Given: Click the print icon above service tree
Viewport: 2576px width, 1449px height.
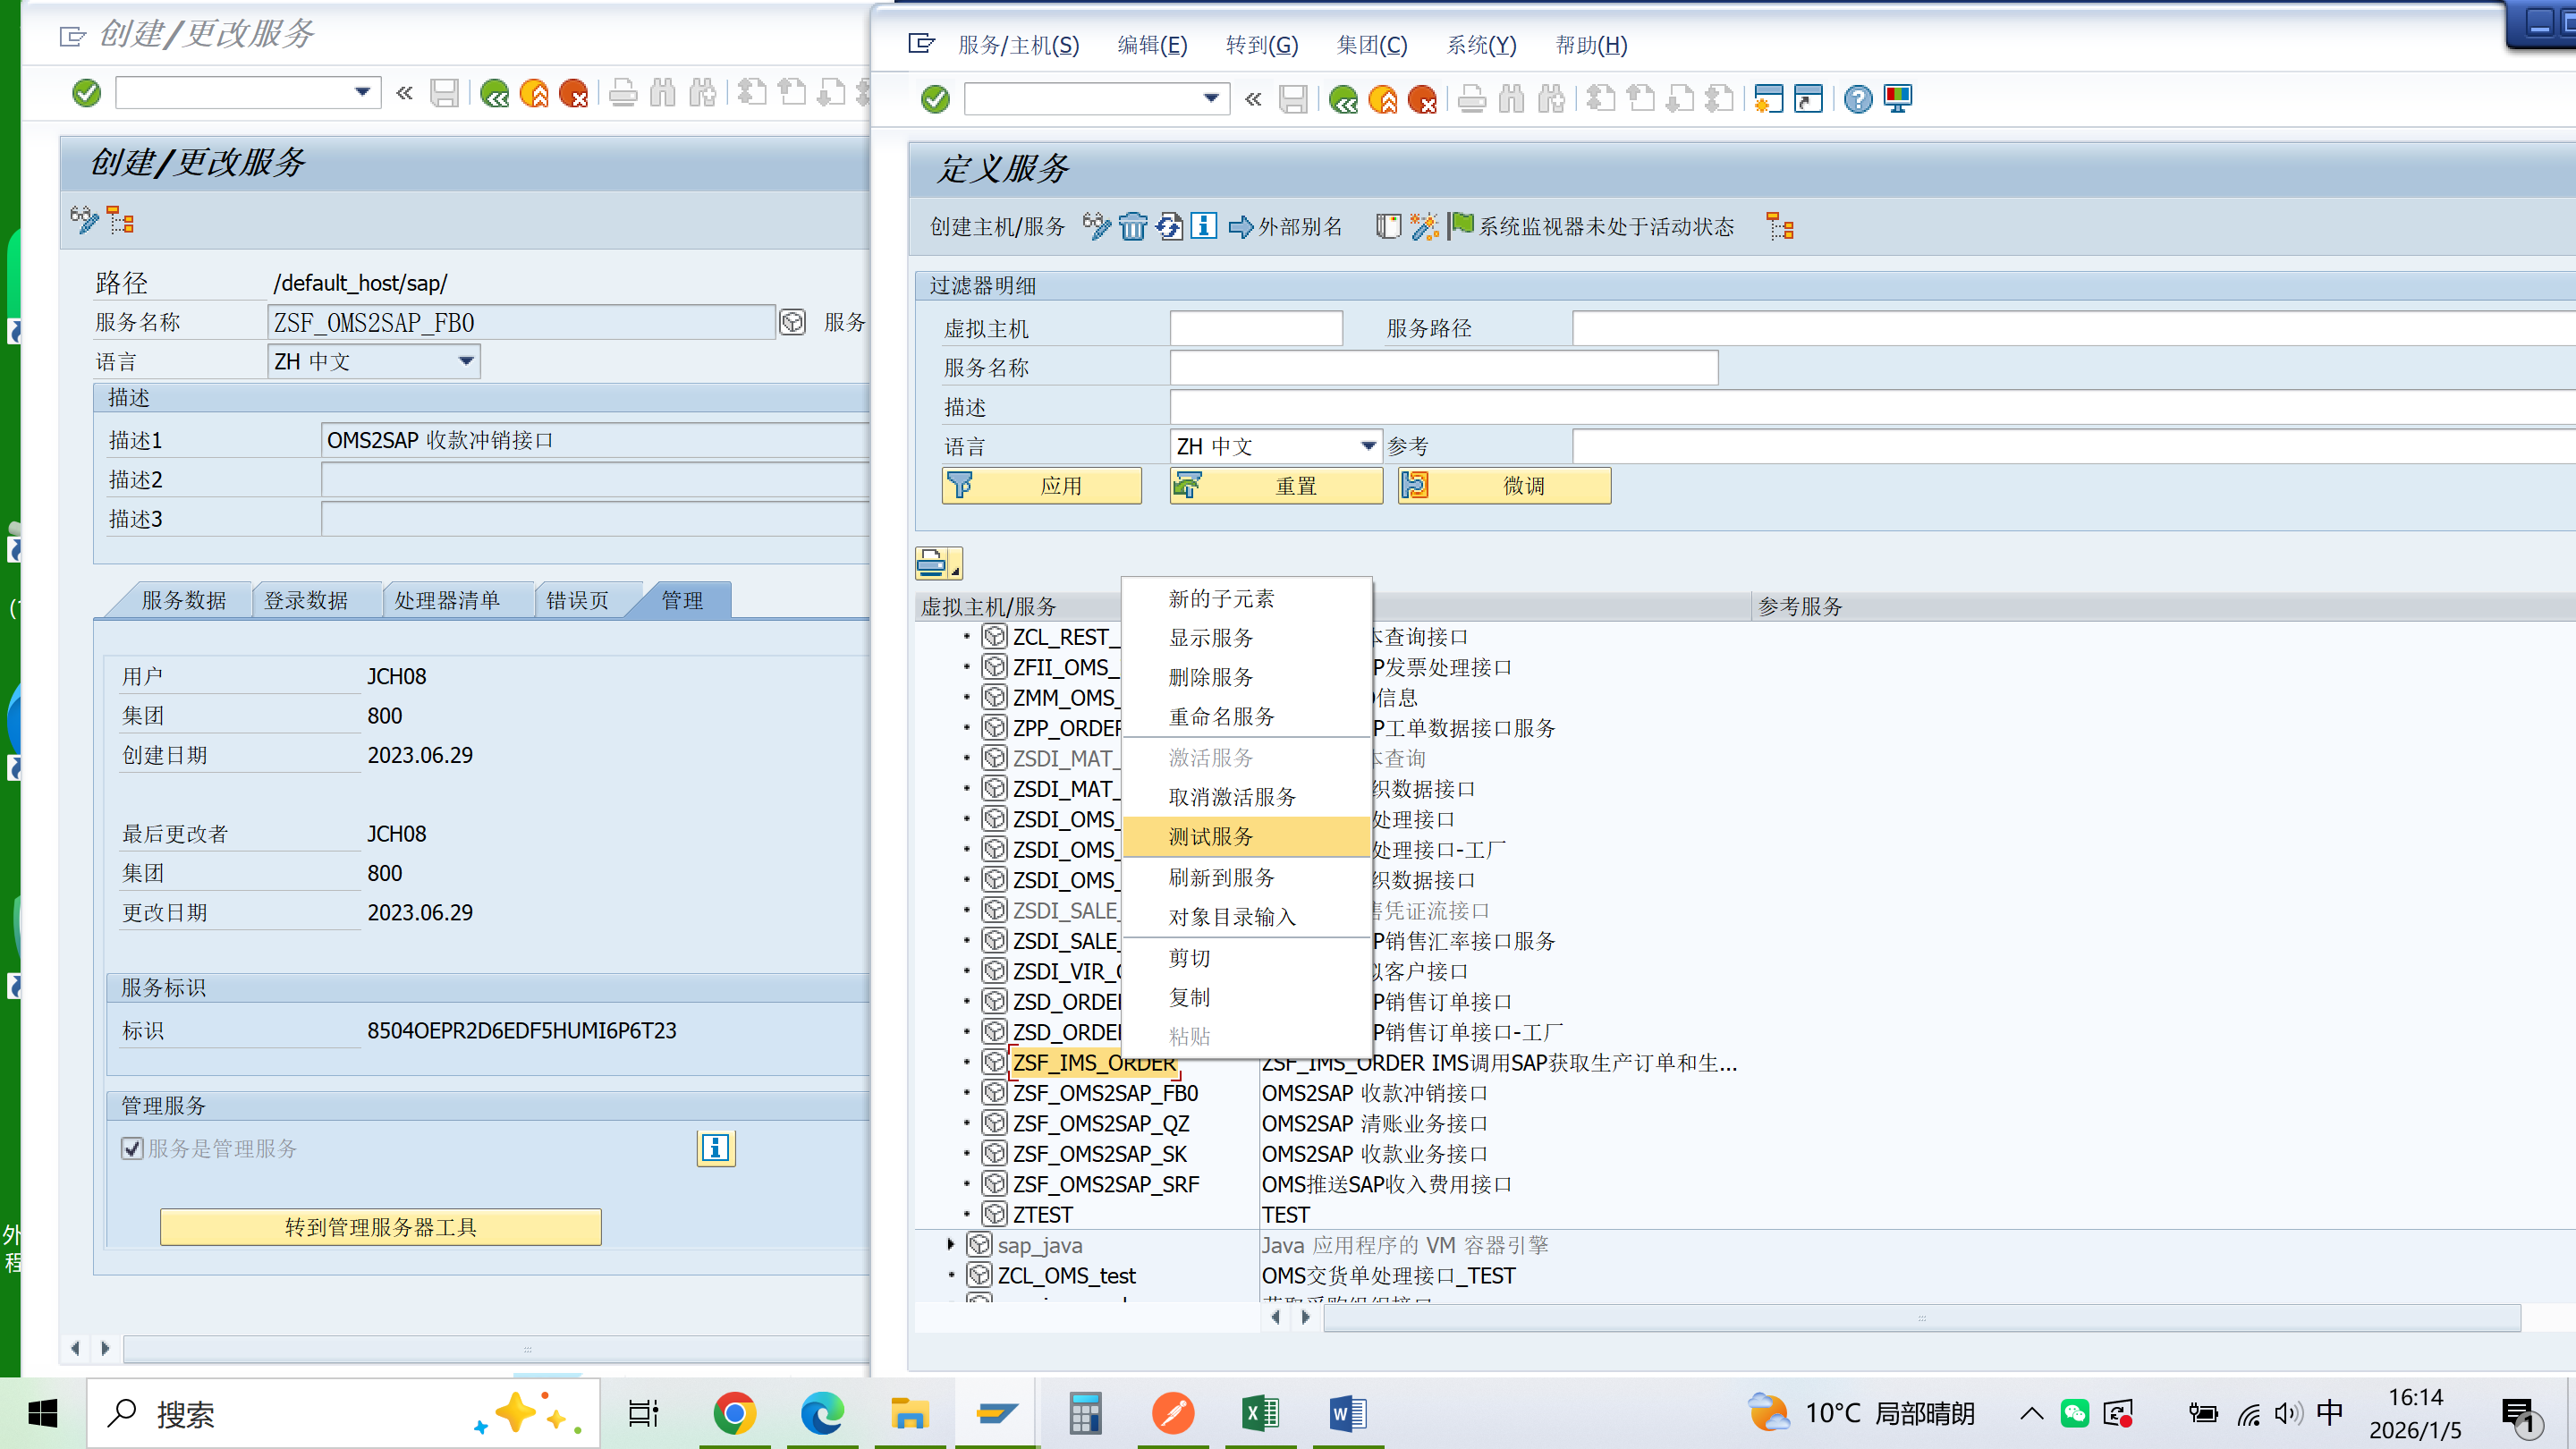Looking at the screenshot, I should pos(933,563).
